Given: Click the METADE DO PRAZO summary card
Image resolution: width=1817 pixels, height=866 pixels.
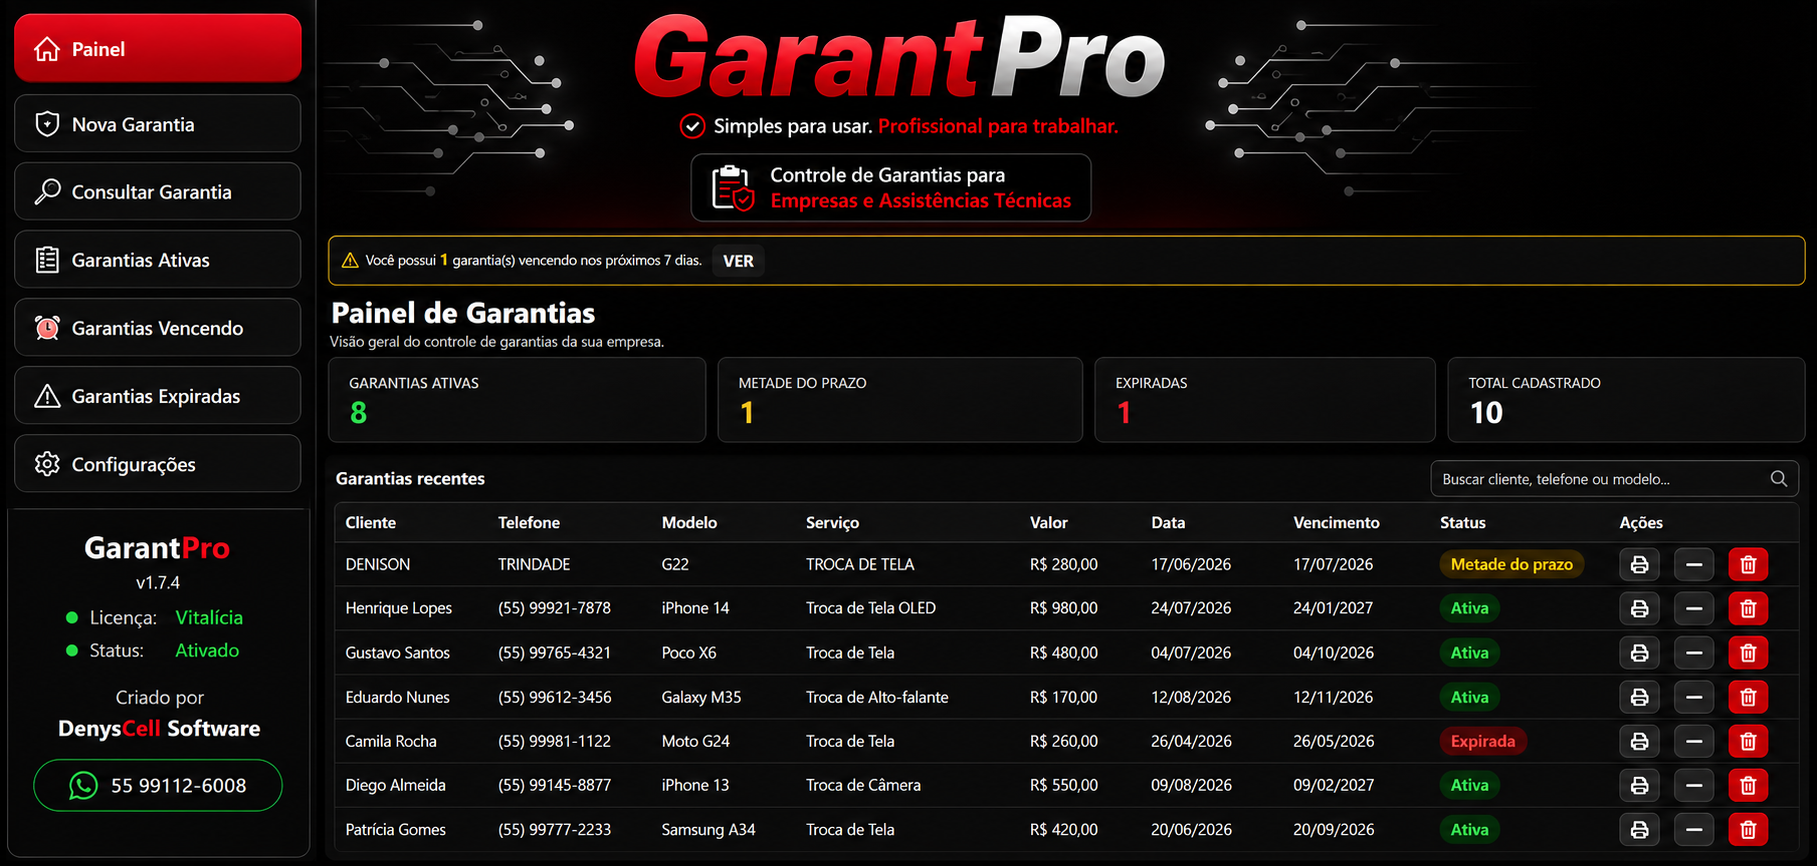Looking at the screenshot, I should pyautogui.click(x=900, y=400).
